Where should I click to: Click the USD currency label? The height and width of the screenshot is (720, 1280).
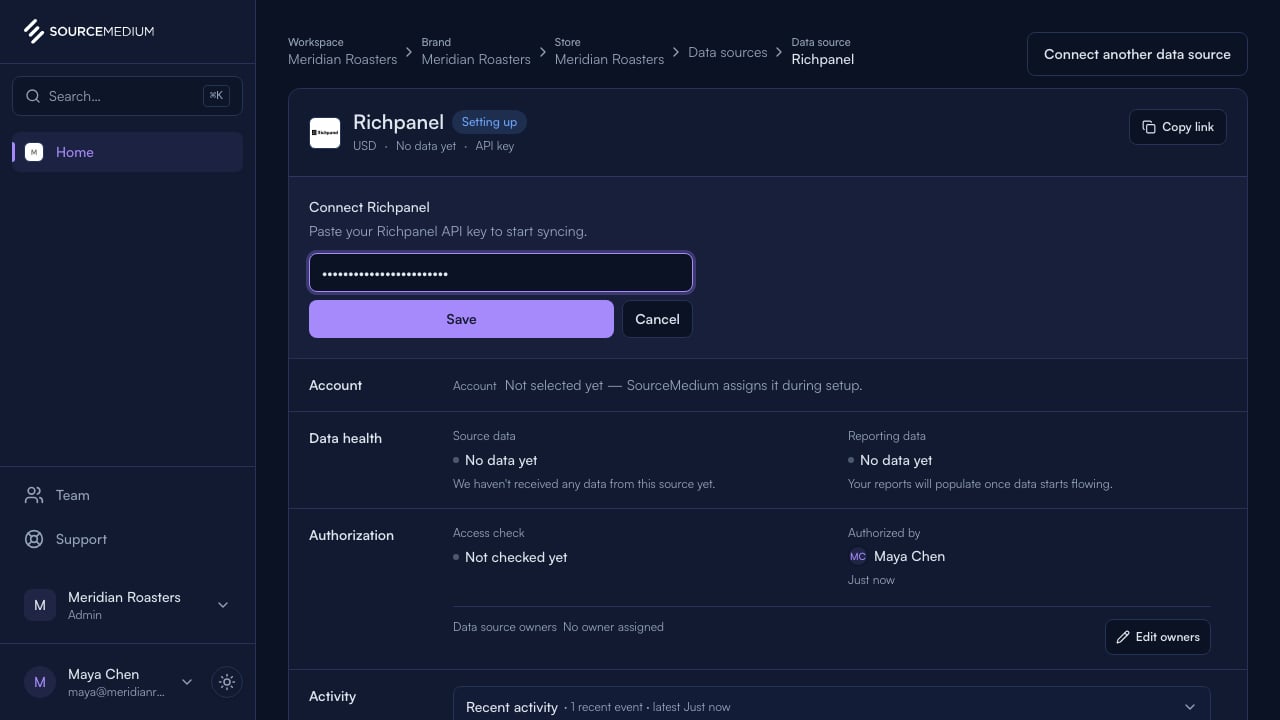(364, 146)
